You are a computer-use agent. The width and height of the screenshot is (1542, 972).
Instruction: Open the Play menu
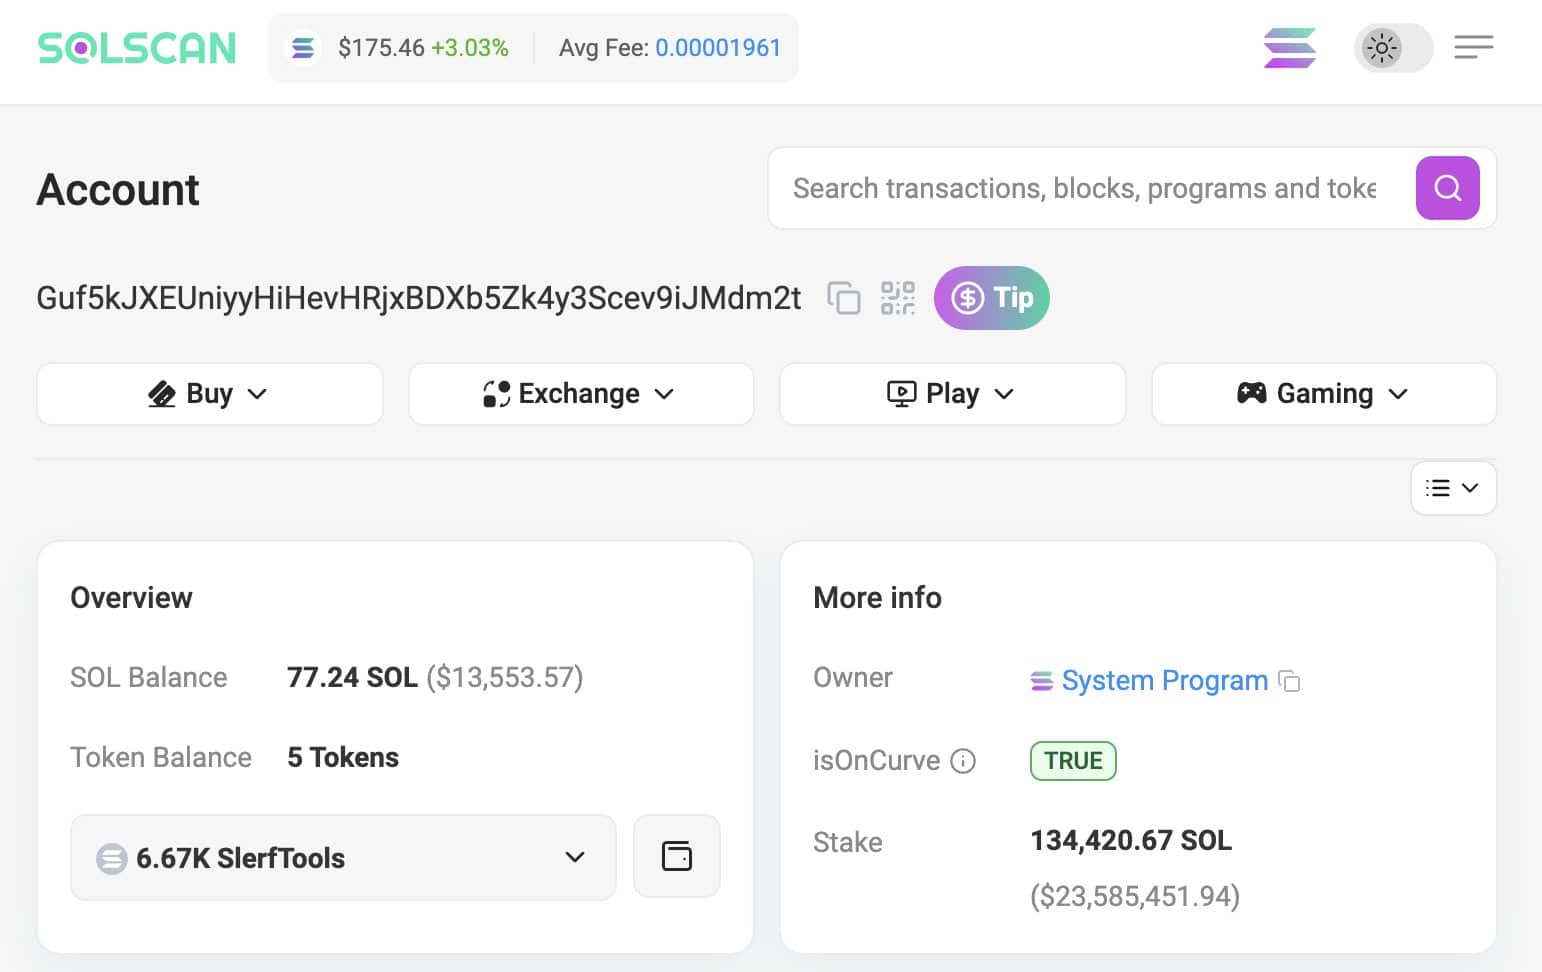[952, 394]
